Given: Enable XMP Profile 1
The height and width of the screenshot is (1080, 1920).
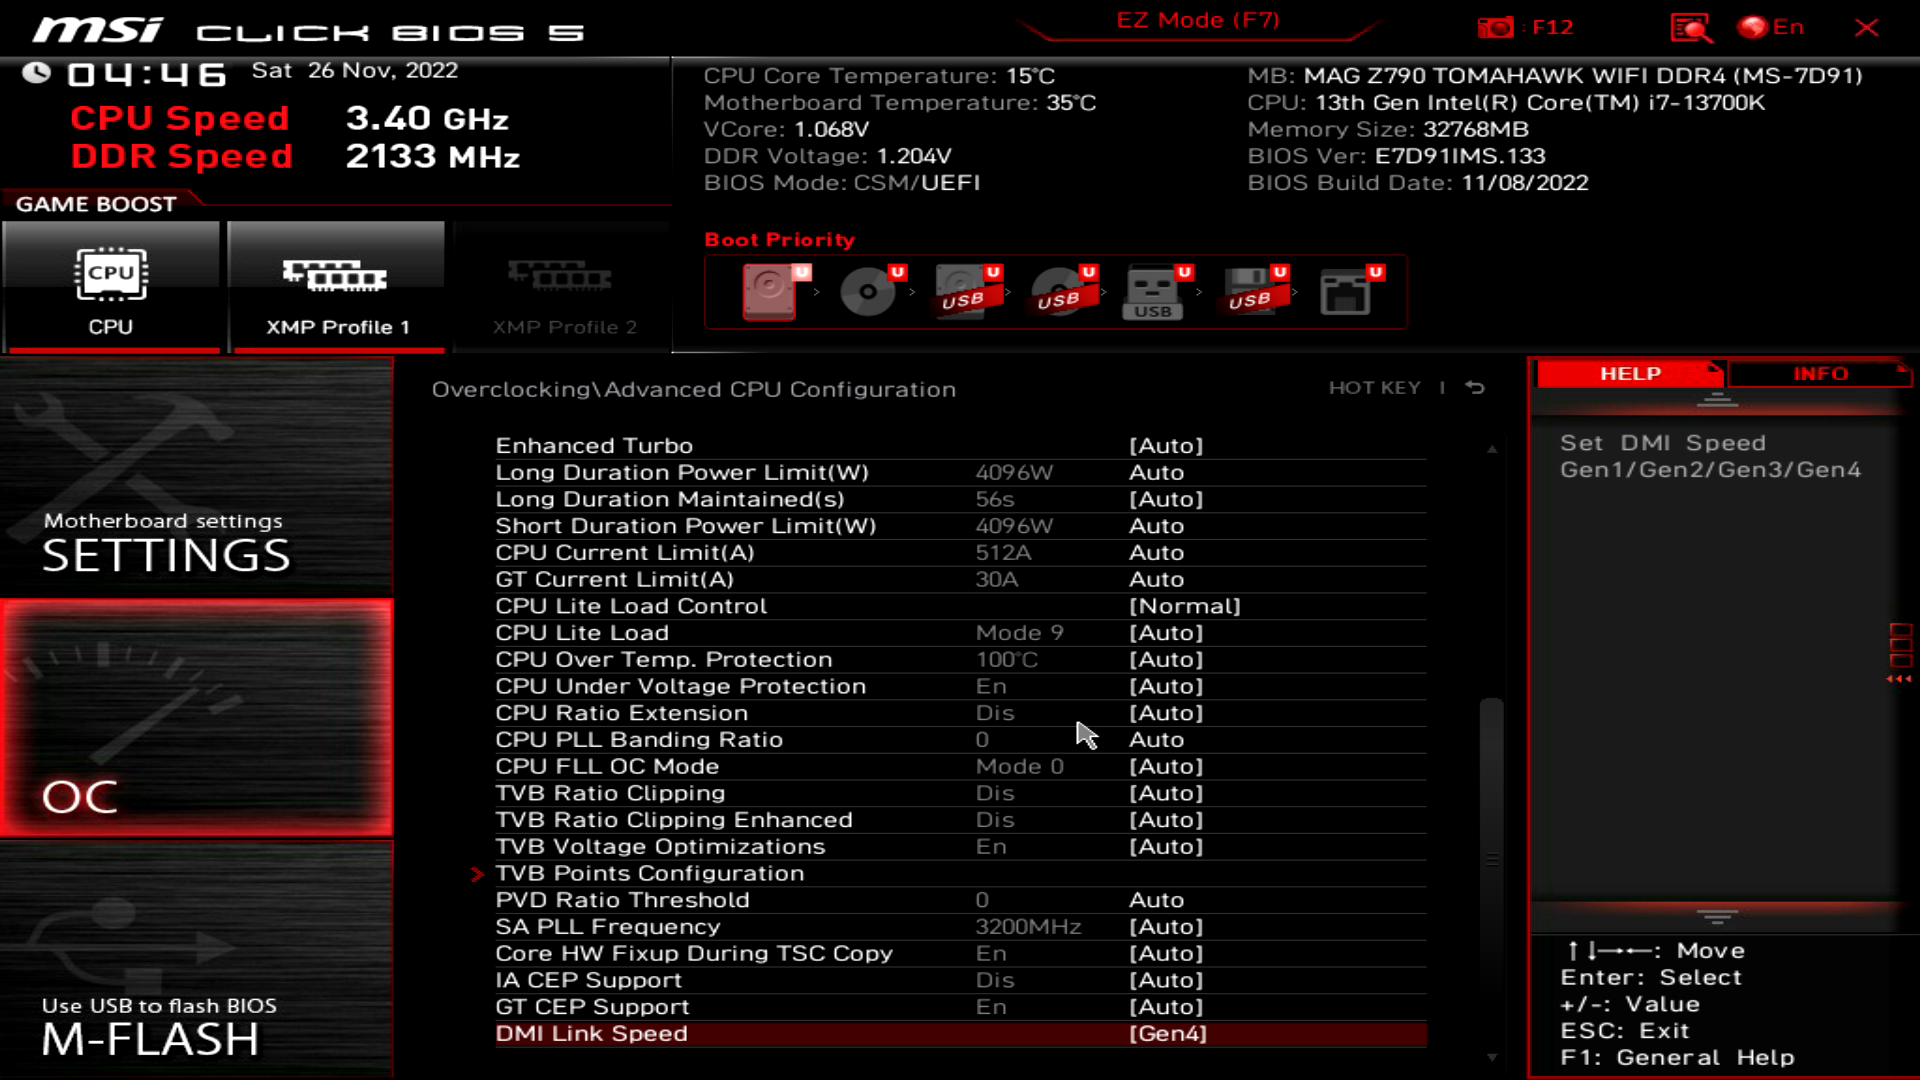Looking at the screenshot, I should coord(337,287).
